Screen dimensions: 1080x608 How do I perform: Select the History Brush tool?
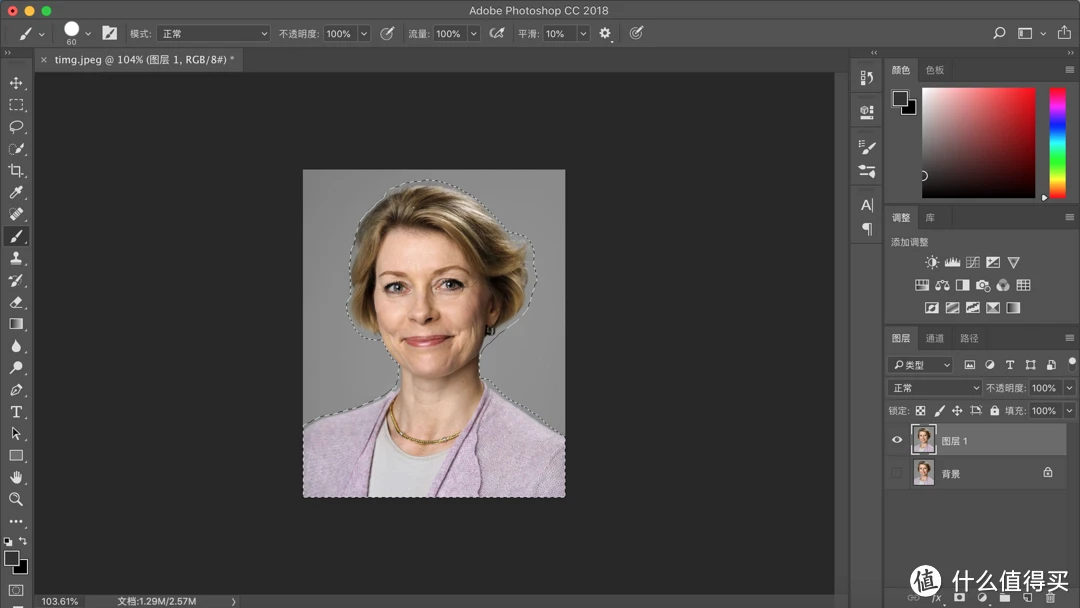coord(16,280)
